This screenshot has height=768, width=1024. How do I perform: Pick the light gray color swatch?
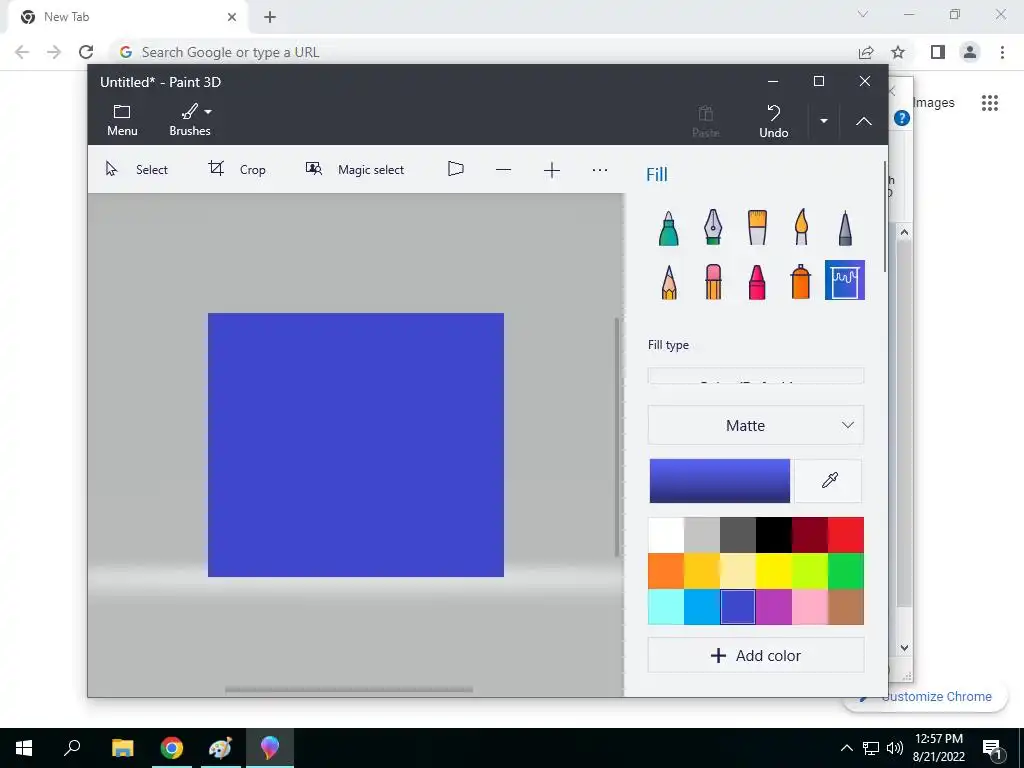pos(701,535)
